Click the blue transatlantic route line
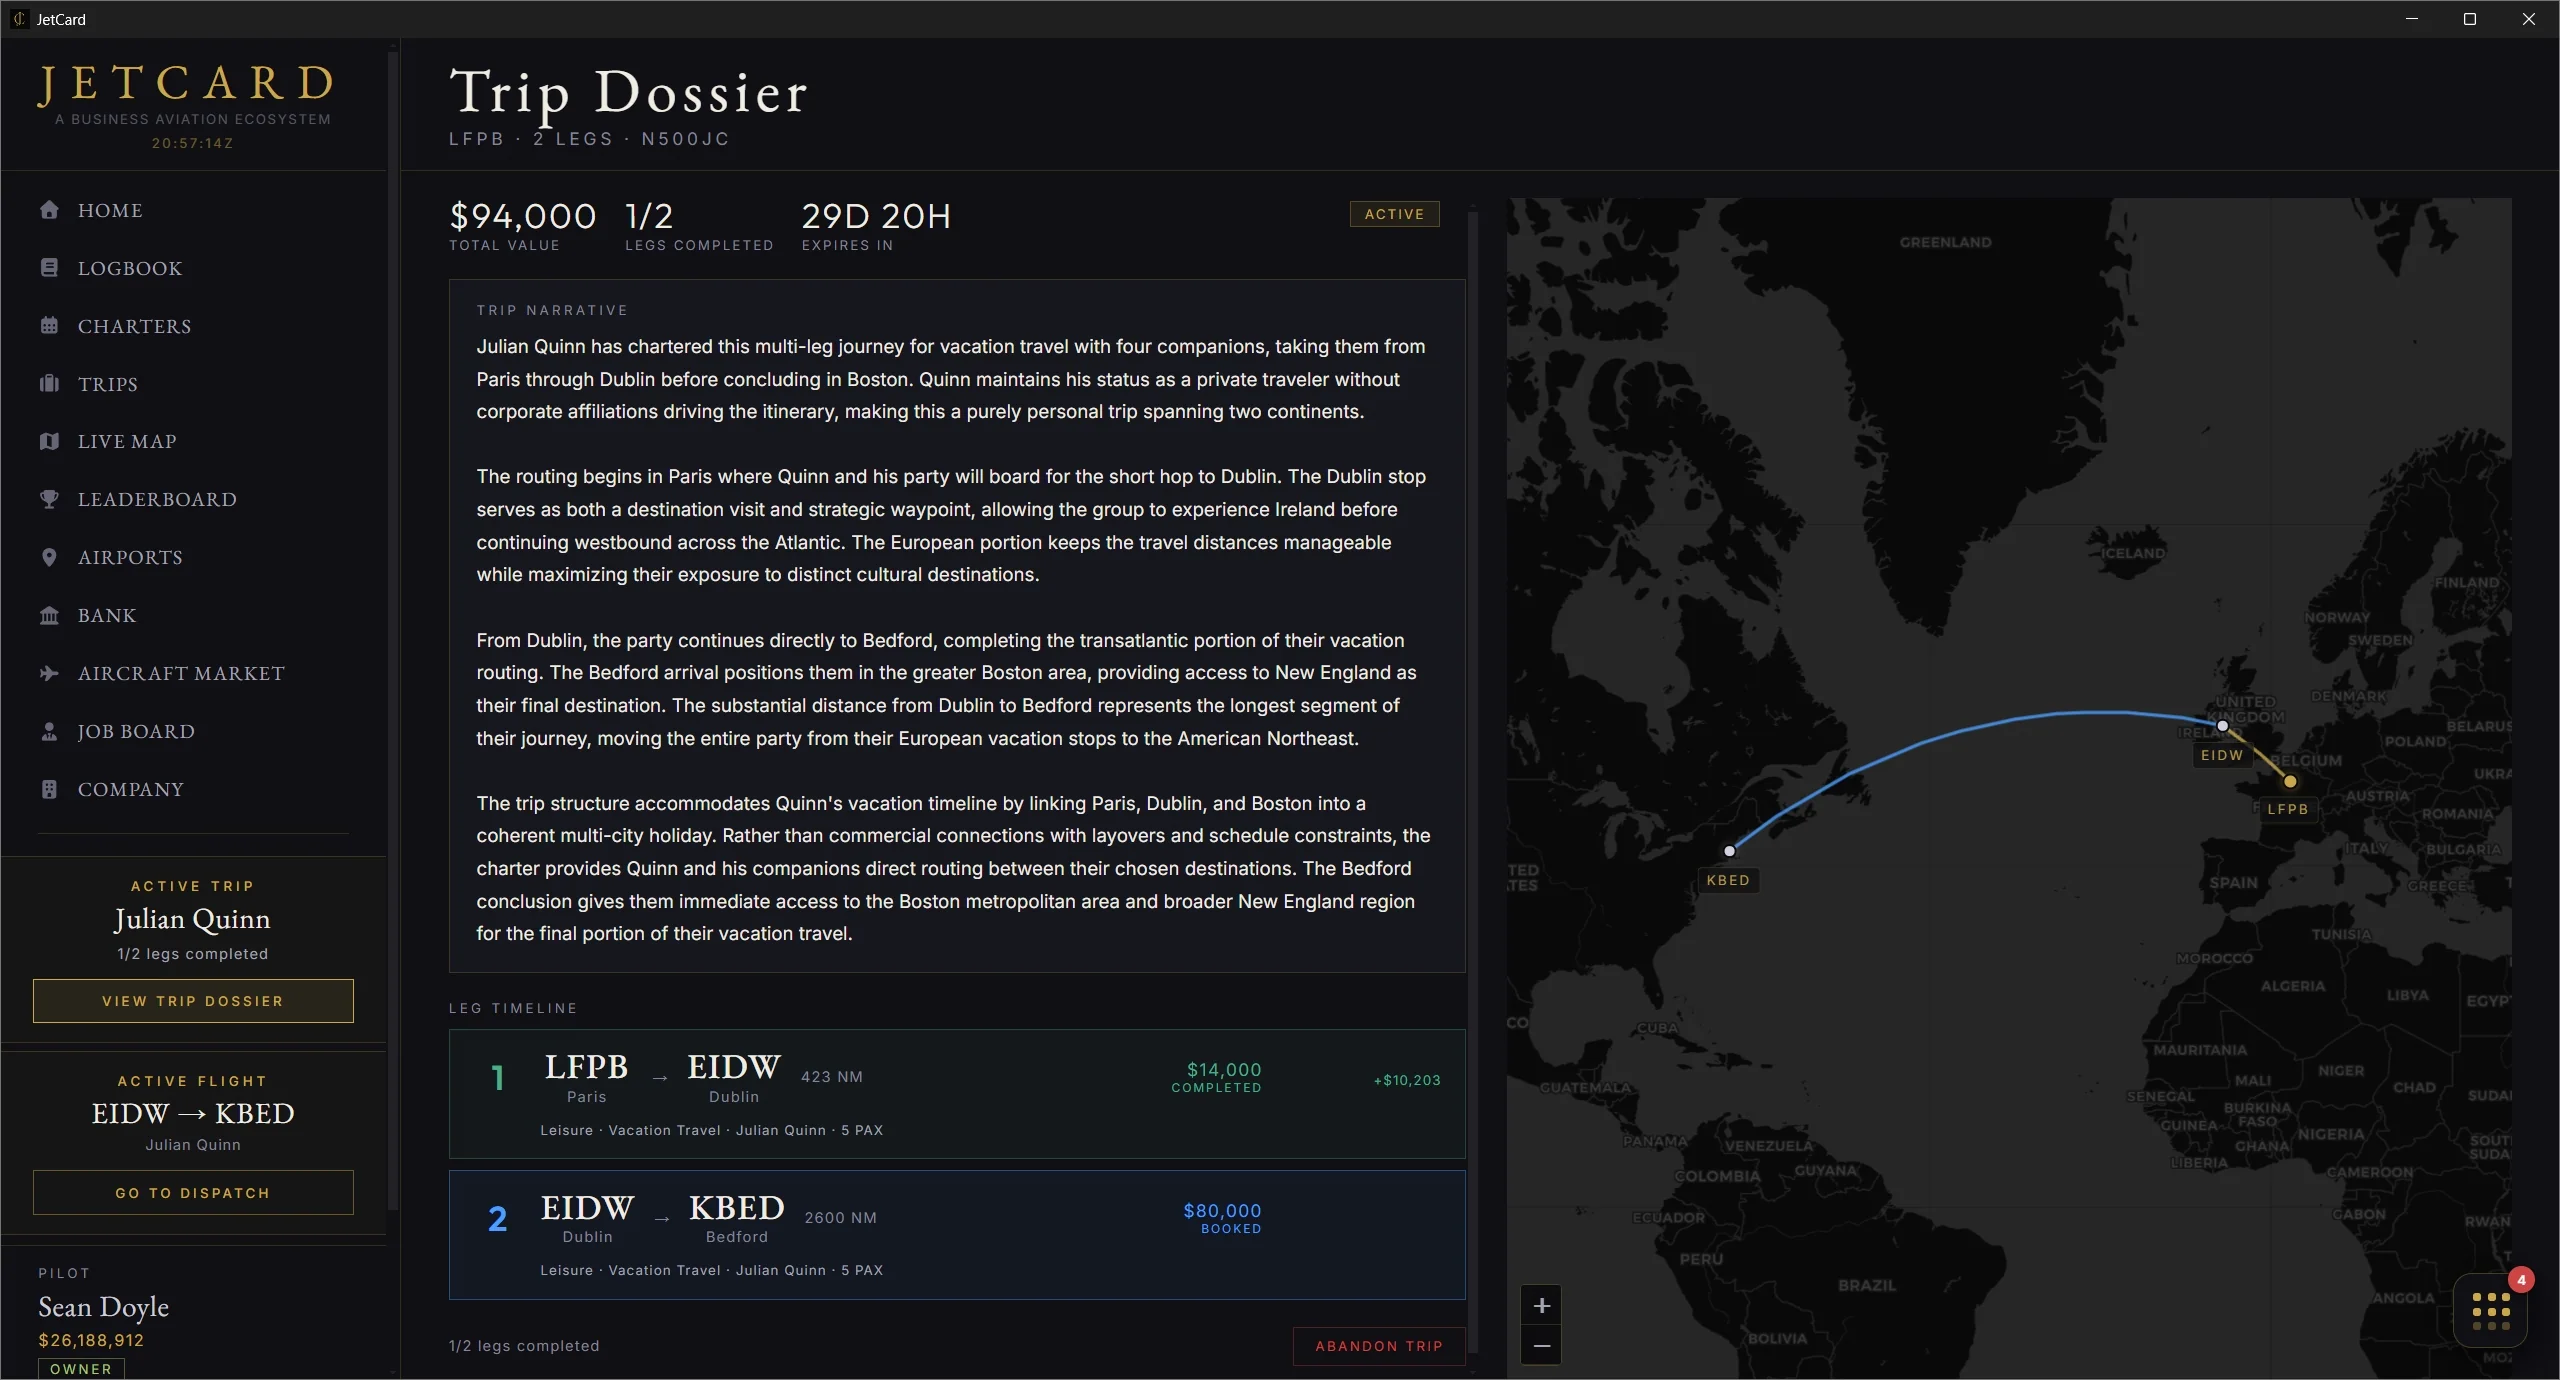Screen dimensions: 2560x1380 click(x=1960, y=730)
